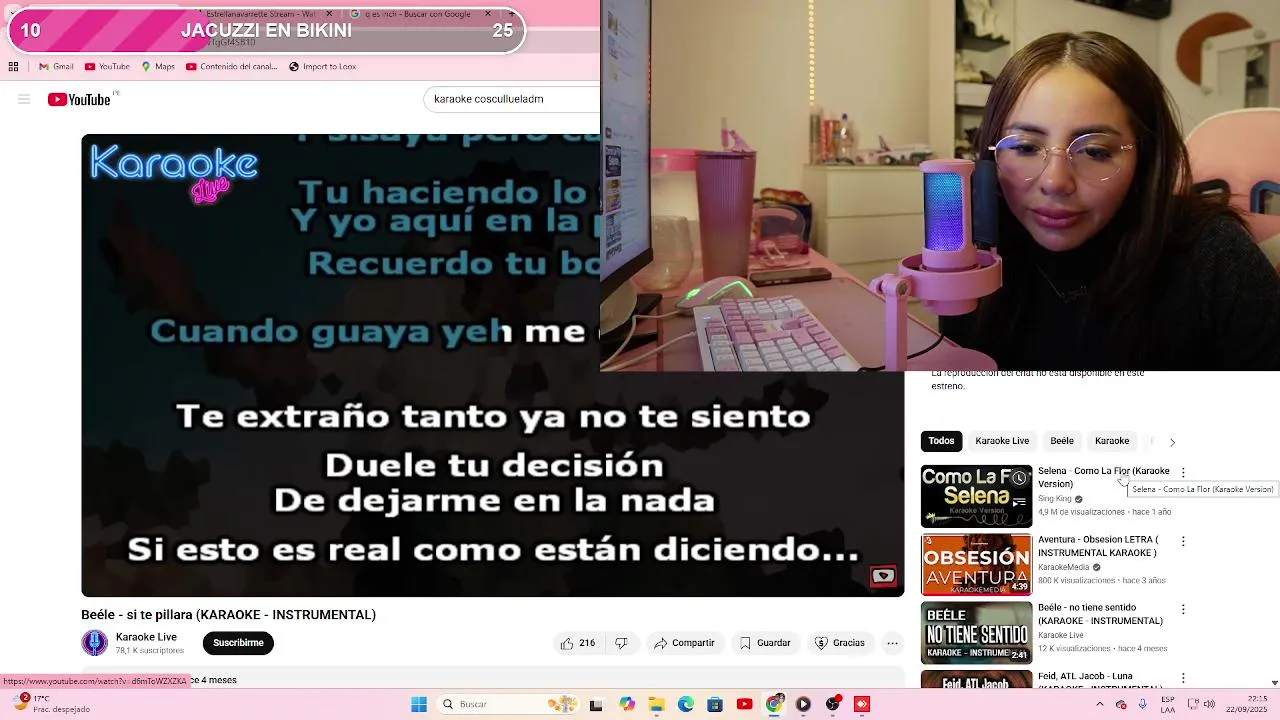This screenshot has width=1280, height=720.
Task: Subscribe with the Suscribirme button
Action: click(x=238, y=643)
